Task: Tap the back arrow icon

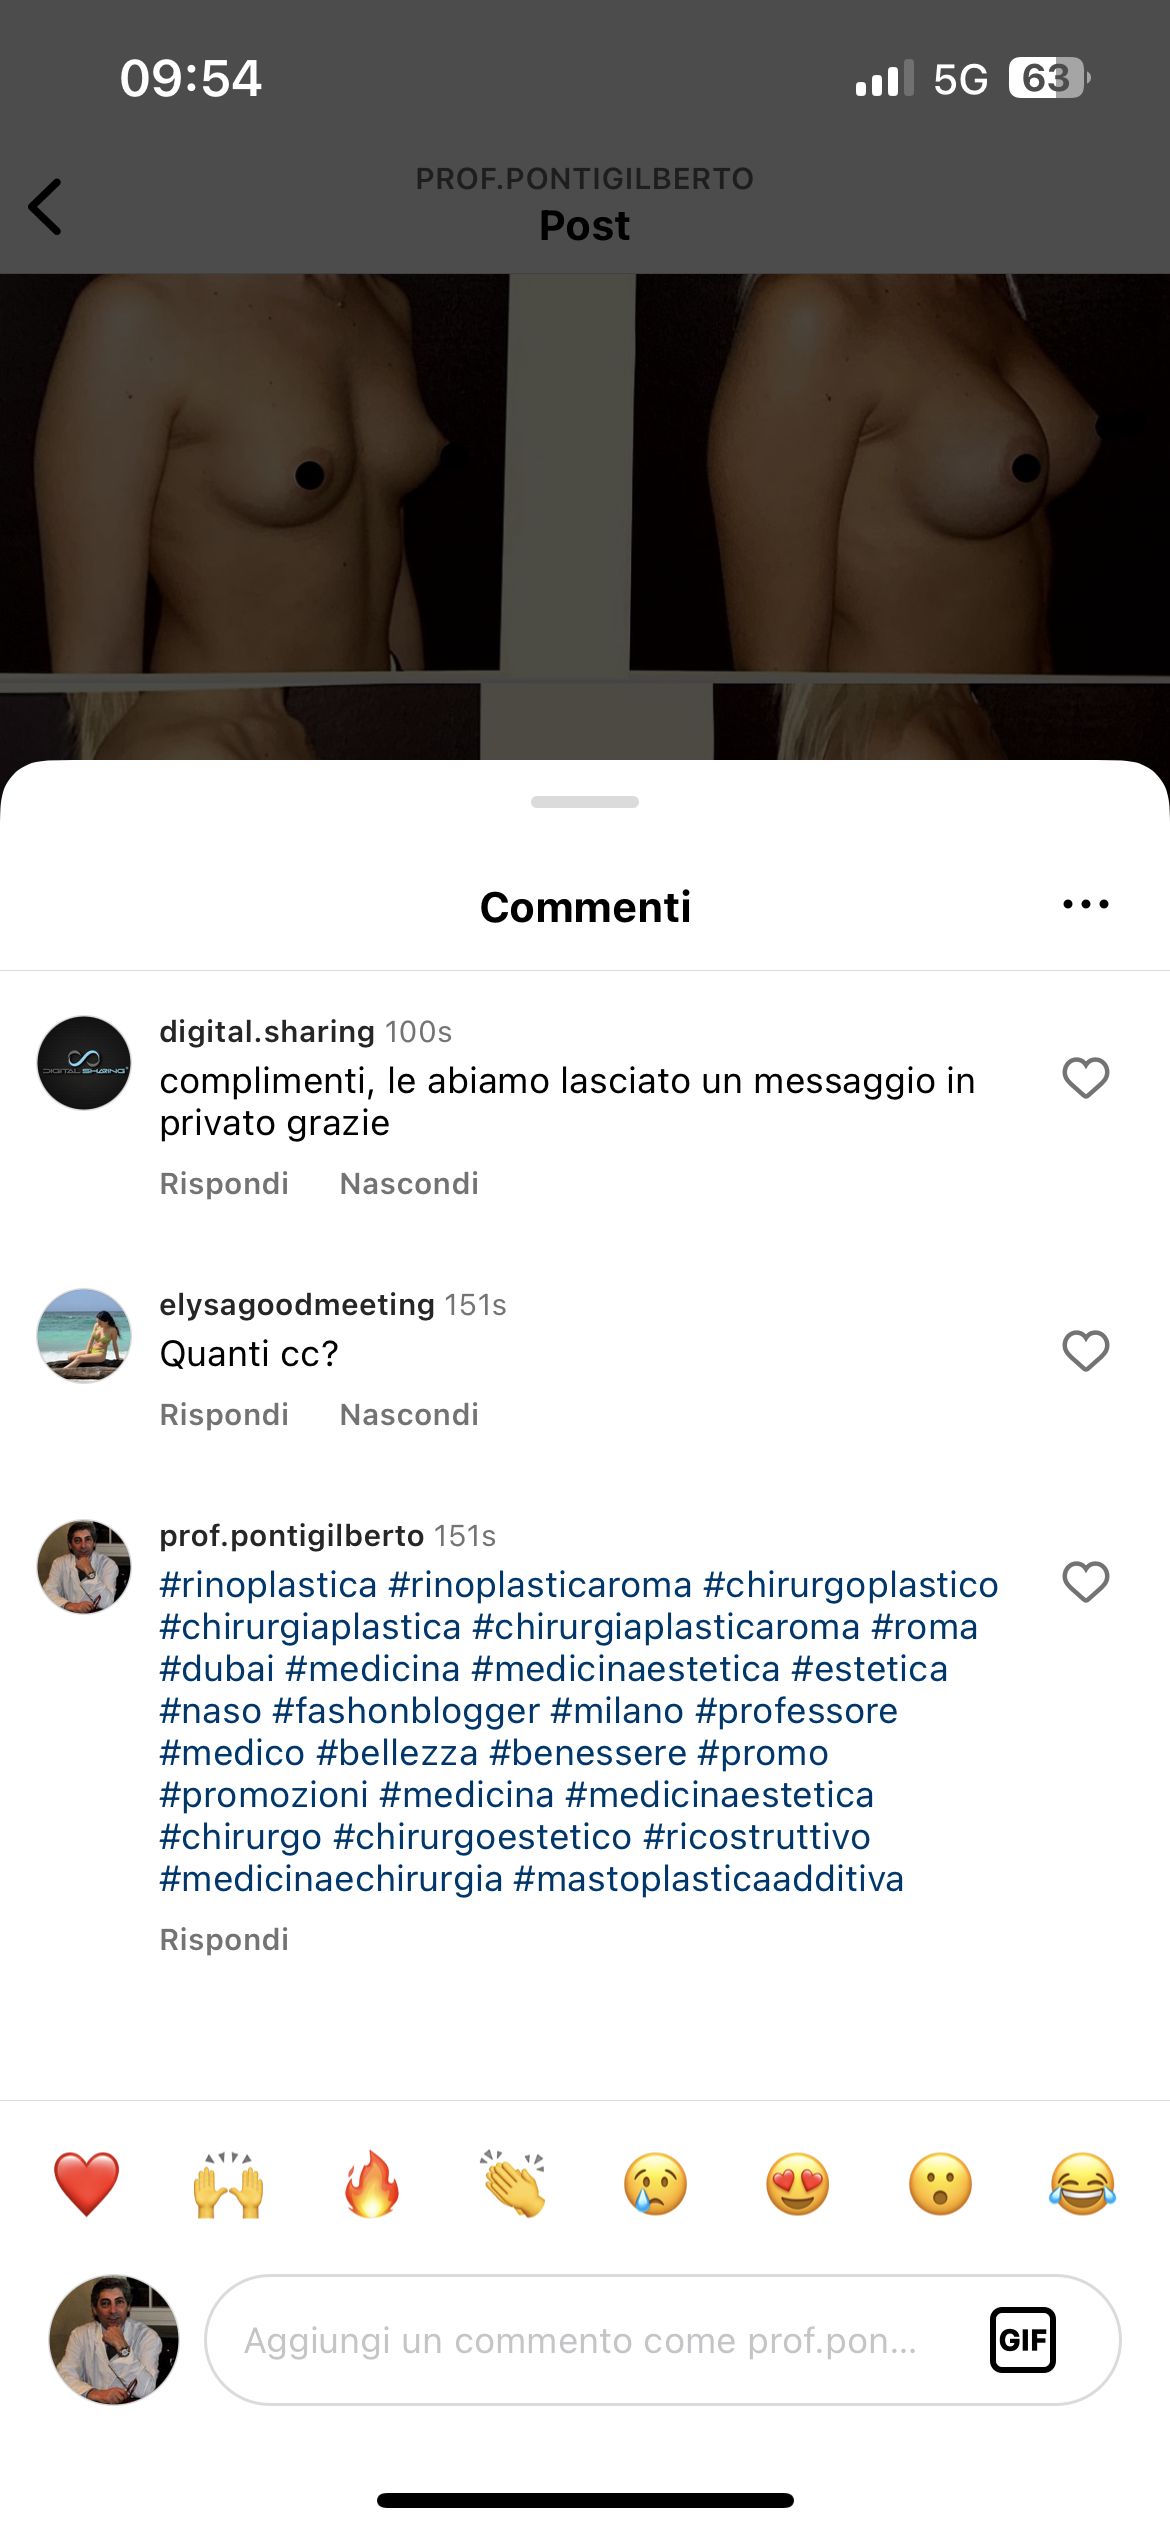Action: 45,207
